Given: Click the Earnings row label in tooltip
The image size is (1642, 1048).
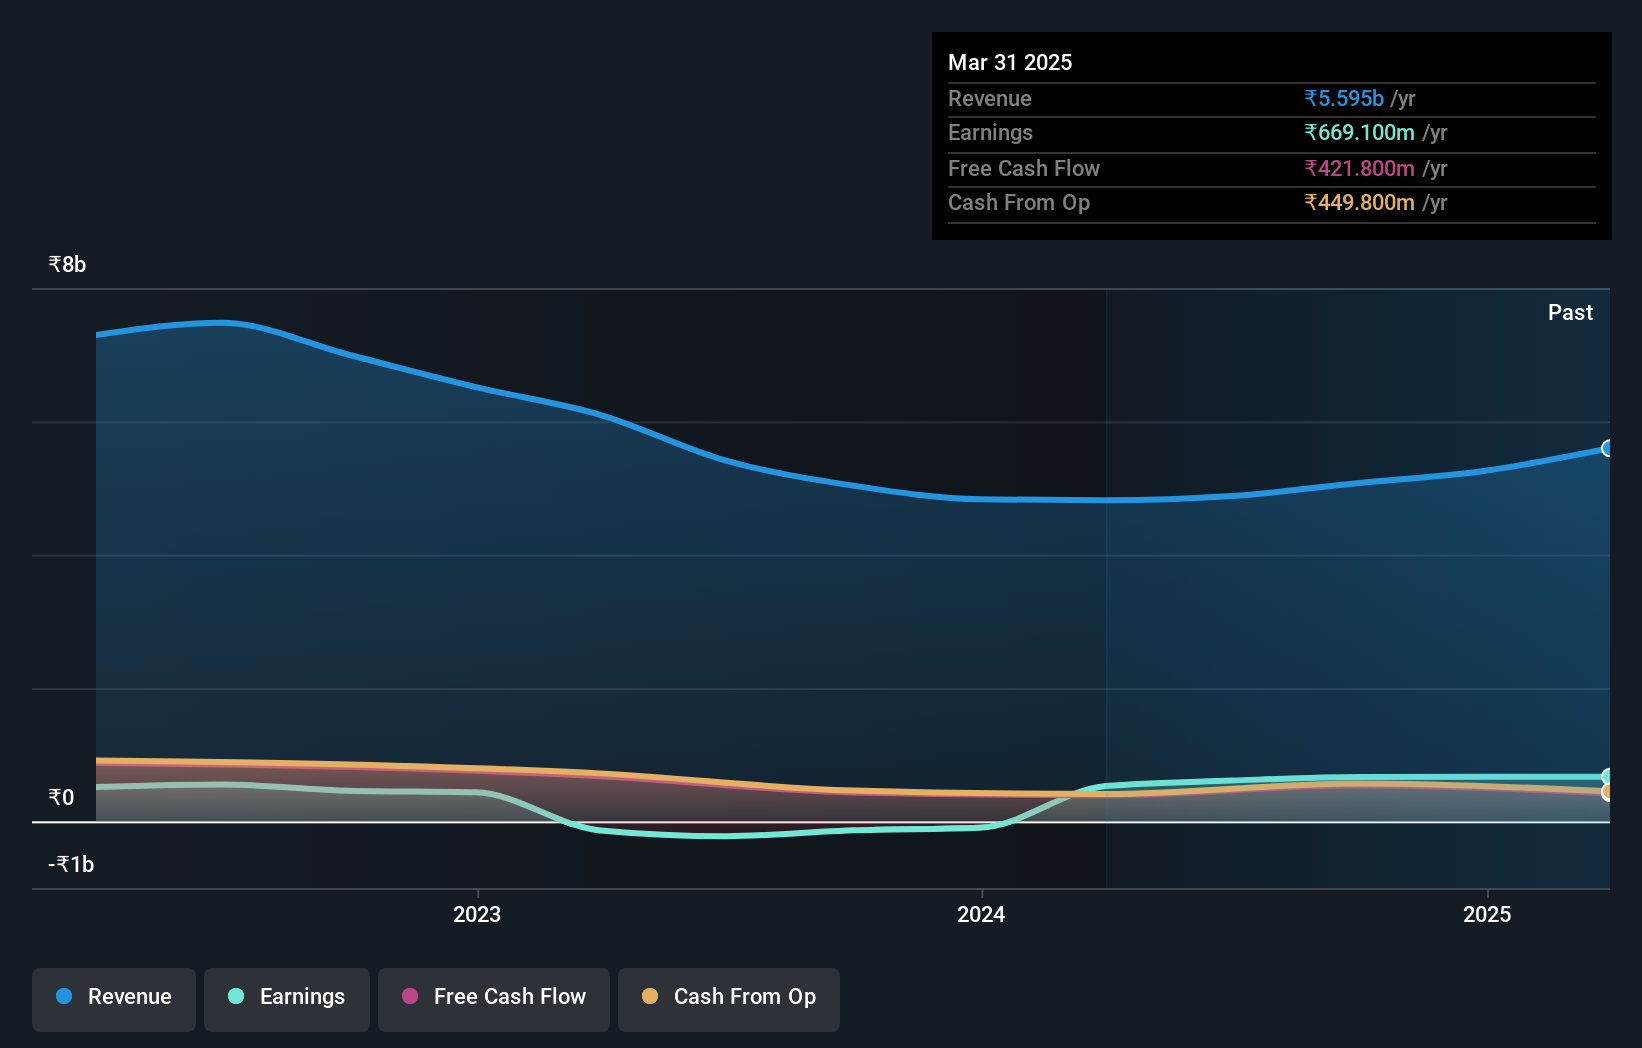Looking at the screenshot, I should (x=990, y=132).
